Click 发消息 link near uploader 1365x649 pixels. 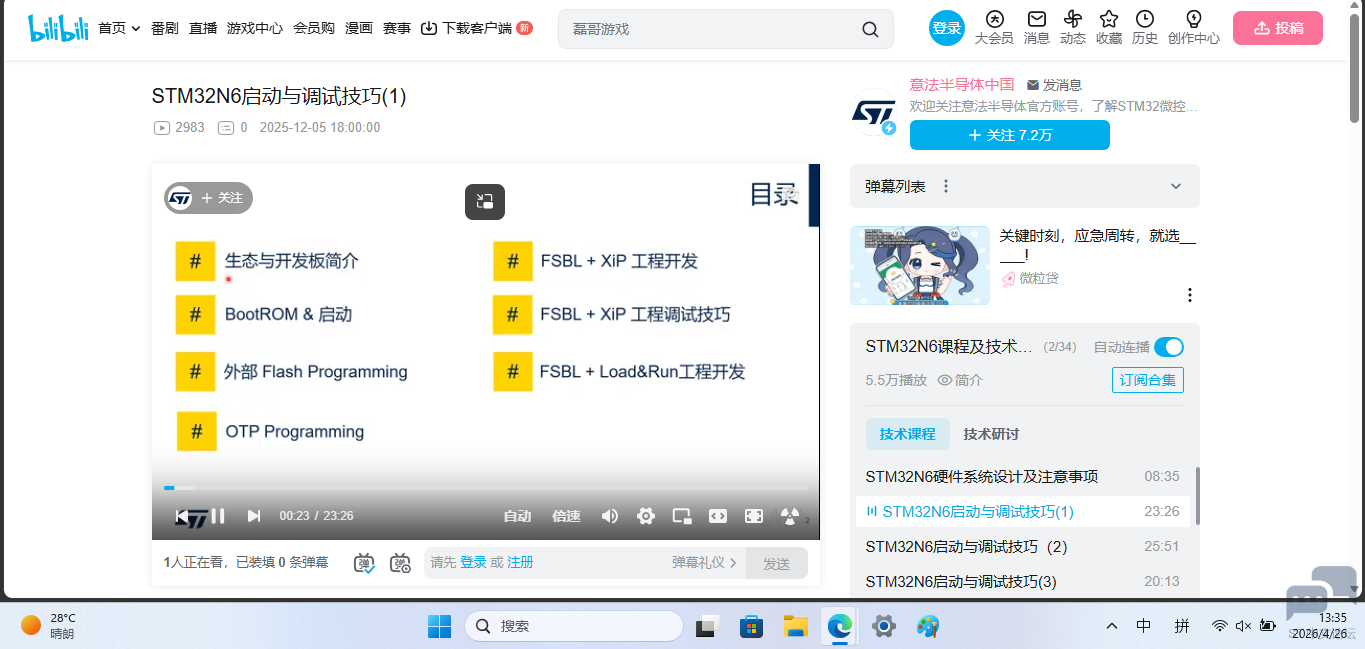click(1054, 85)
